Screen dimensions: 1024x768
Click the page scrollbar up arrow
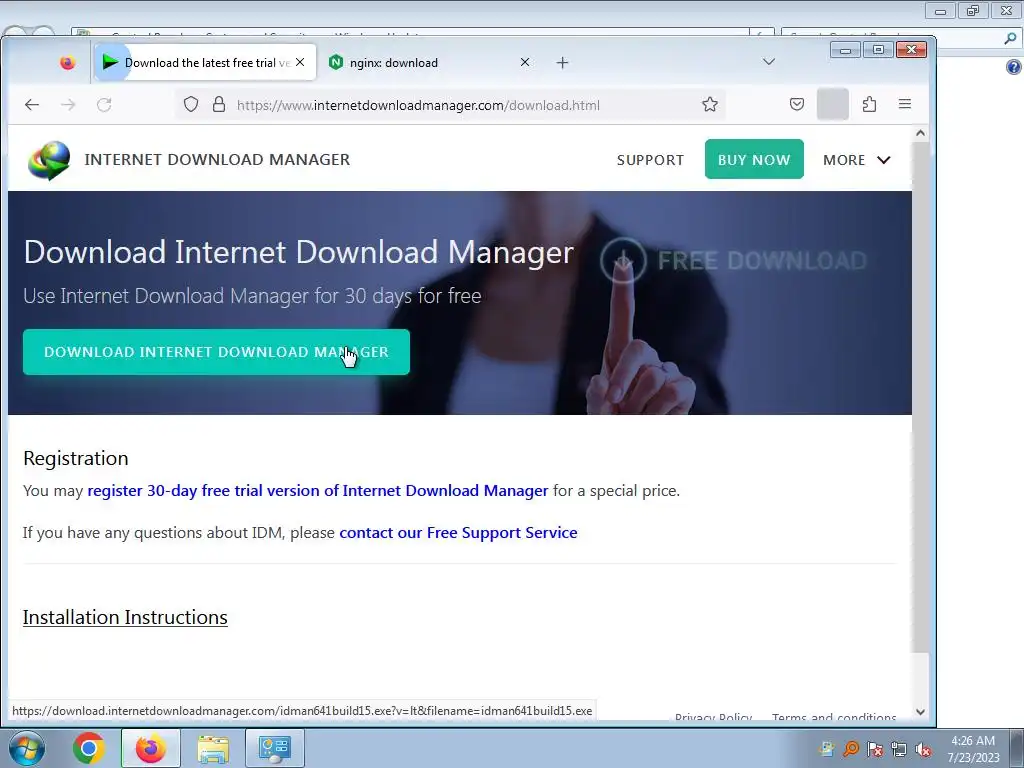pos(920,133)
